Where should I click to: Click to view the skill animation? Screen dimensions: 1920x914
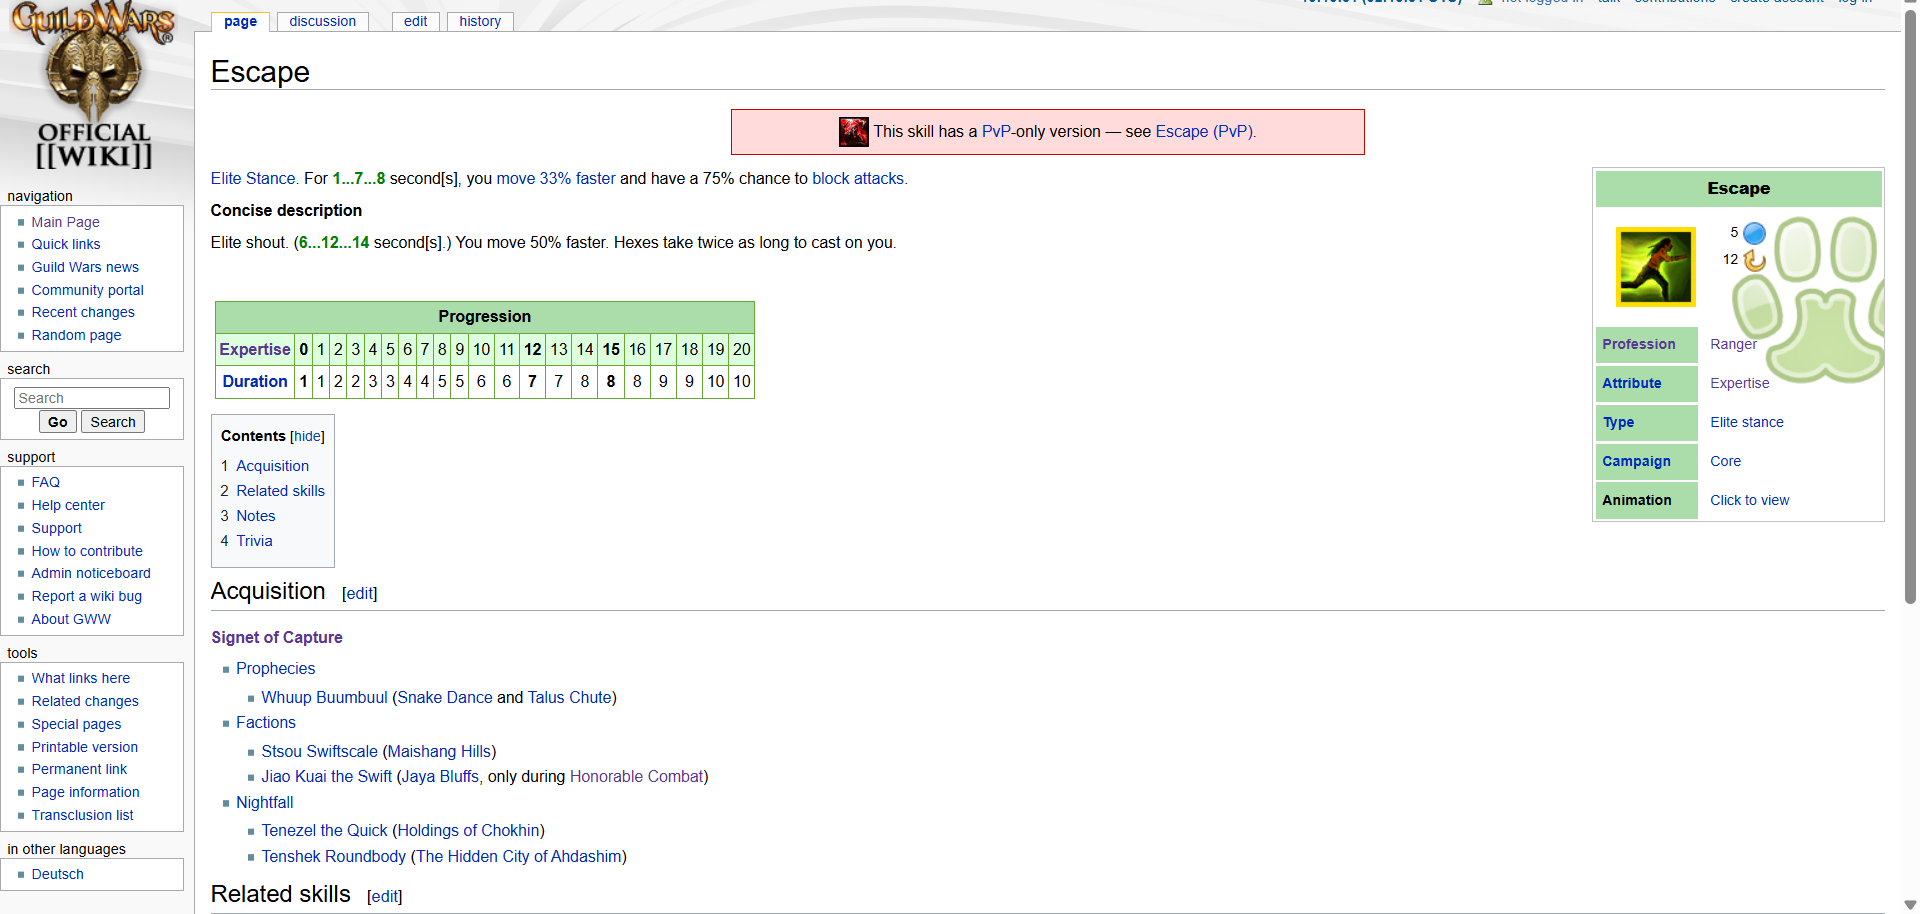[1749, 500]
